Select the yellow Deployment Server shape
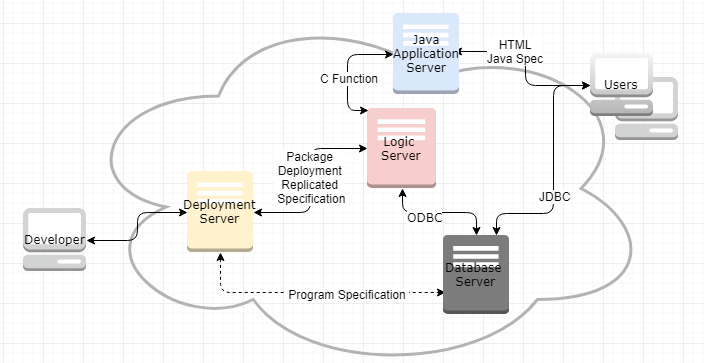This screenshot has width=704, height=363. [220, 211]
